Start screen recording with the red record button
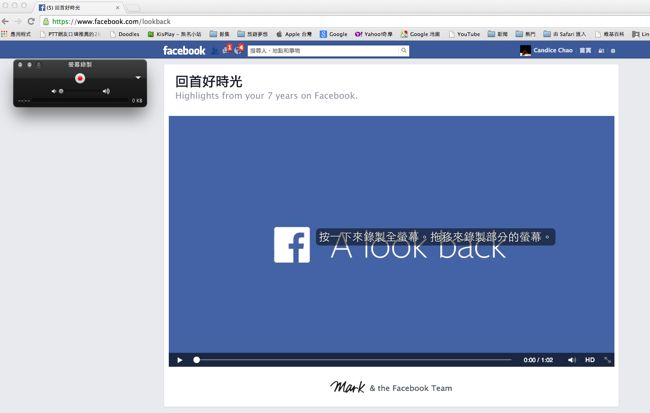The width and height of the screenshot is (650, 413). [x=80, y=77]
